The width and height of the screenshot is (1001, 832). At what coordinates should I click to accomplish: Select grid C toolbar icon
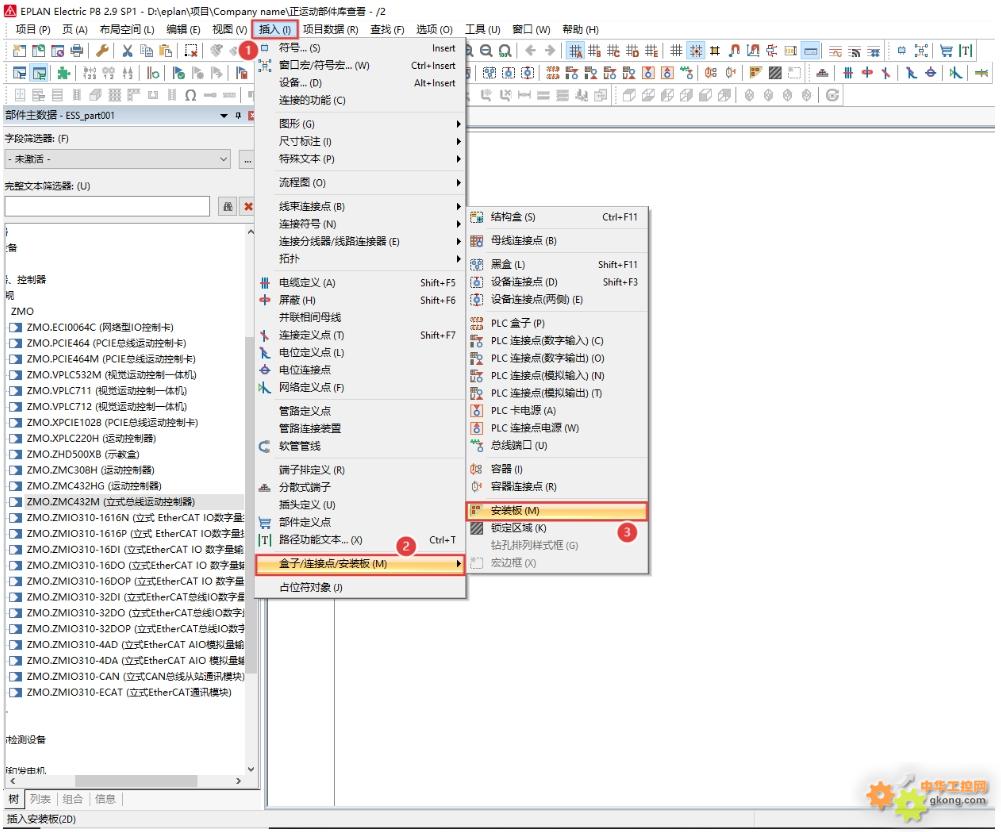click(x=613, y=50)
